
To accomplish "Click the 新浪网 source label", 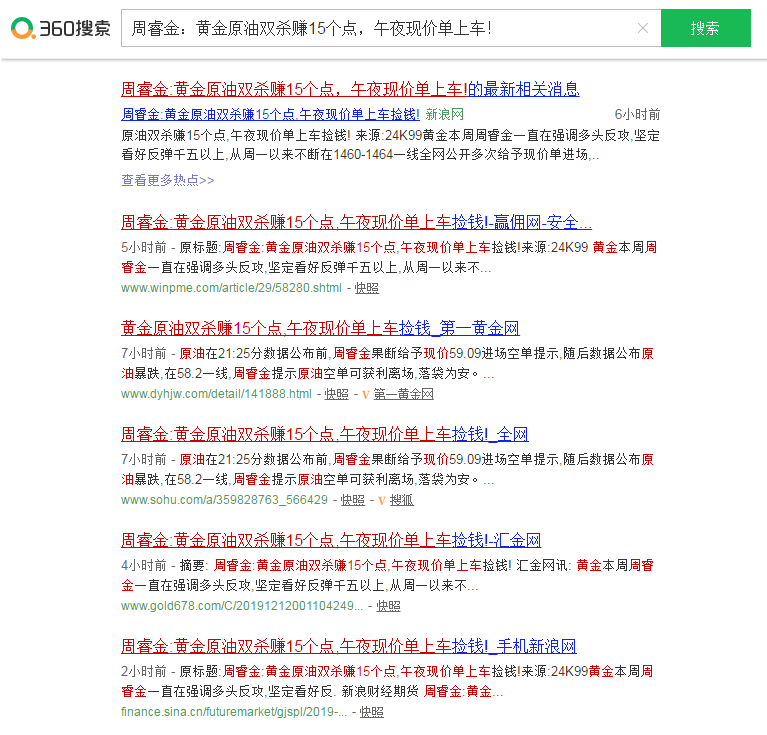I will 445,114.
